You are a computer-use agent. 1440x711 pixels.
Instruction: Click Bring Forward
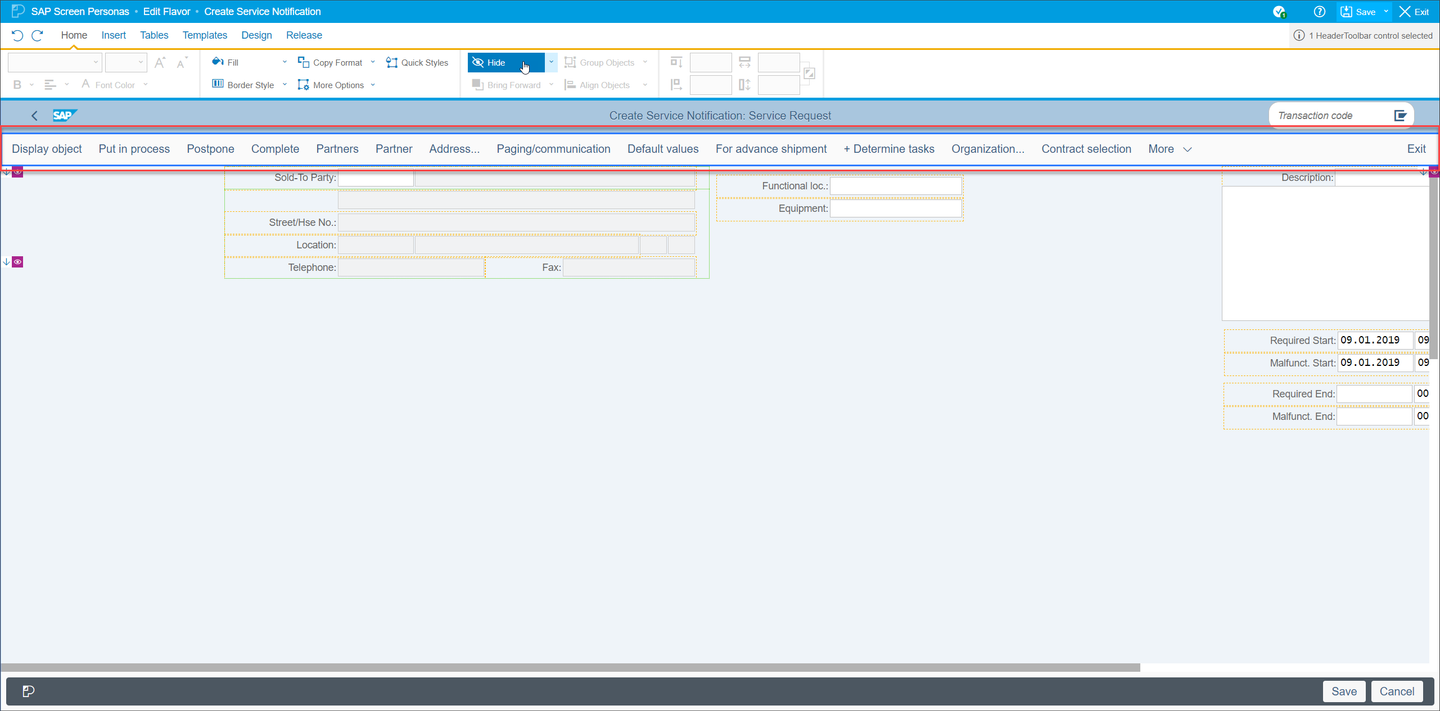click(x=506, y=85)
